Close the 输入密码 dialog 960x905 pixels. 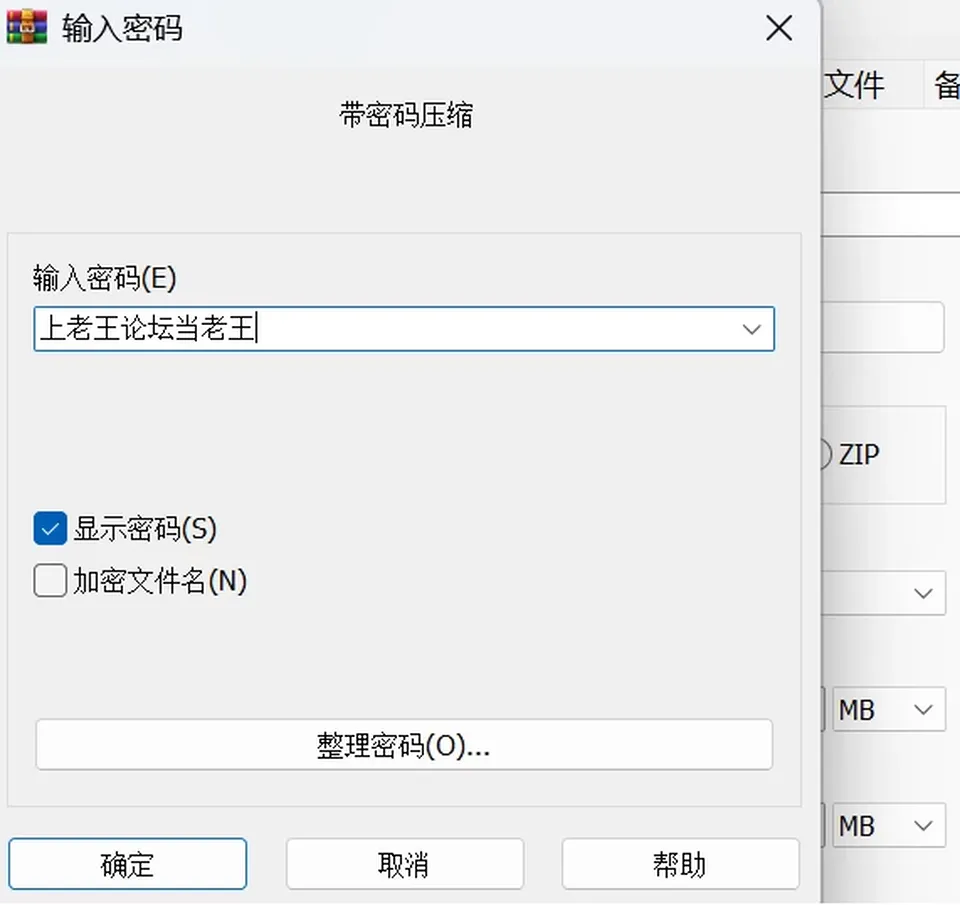coord(779,28)
